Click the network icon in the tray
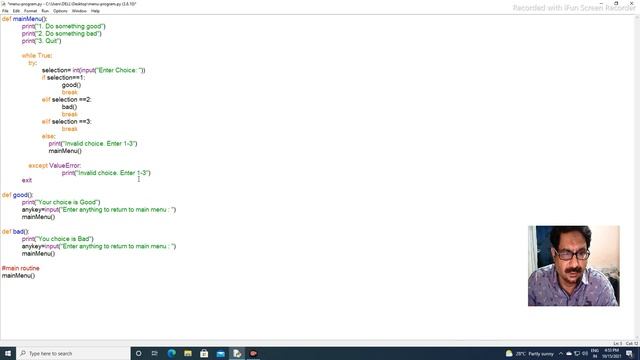The width and height of the screenshot is (640, 360). pyautogui.click(x=577, y=353)
